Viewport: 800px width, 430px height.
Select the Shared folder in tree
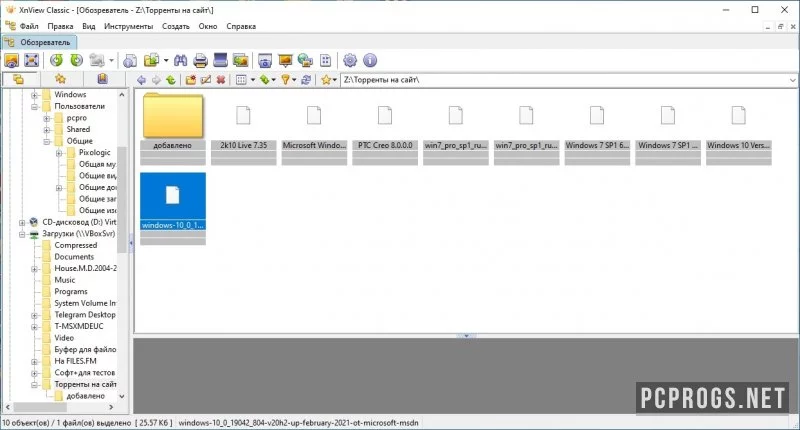(x=78, y=130)
